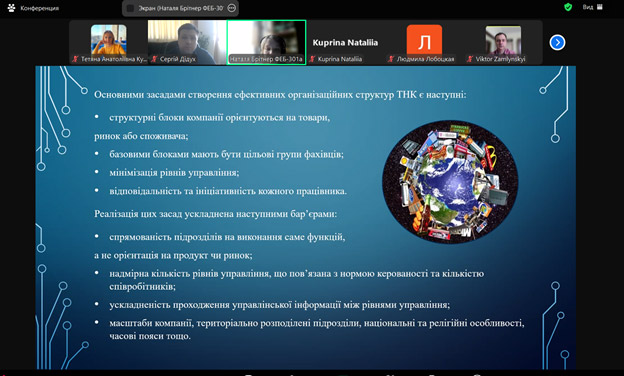This screenshot has width=624, height=376.
Task: Click the Экран shared screen tab label
Action: pyautogui.click(x=181, y=8)
